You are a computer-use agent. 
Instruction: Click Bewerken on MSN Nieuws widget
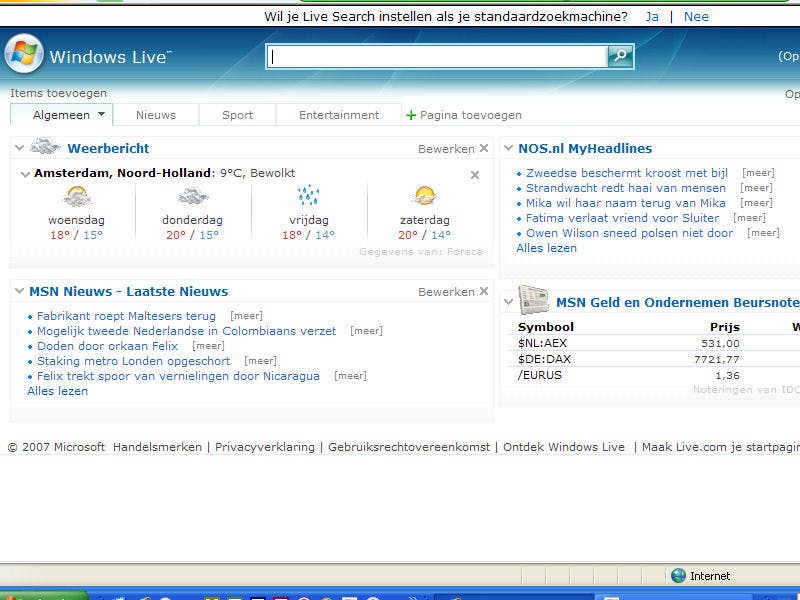coord(446,292)
